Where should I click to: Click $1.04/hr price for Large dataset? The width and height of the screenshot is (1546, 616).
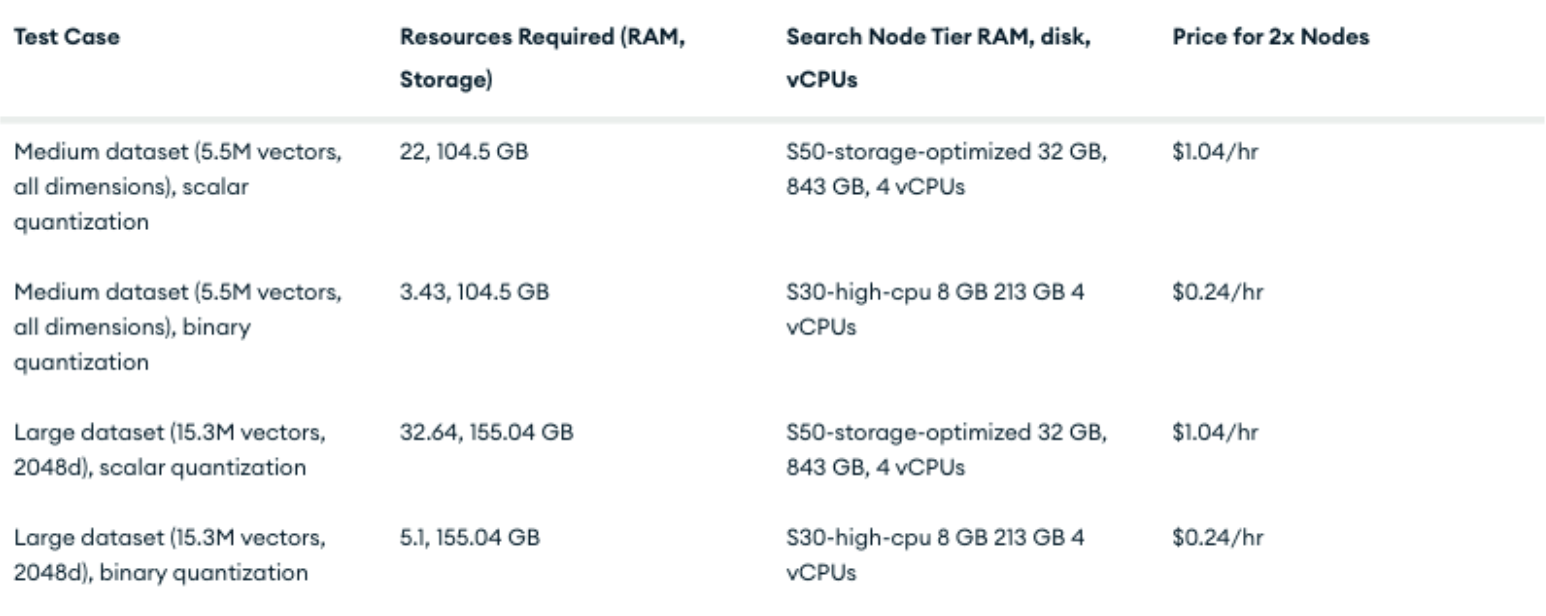1216,431
